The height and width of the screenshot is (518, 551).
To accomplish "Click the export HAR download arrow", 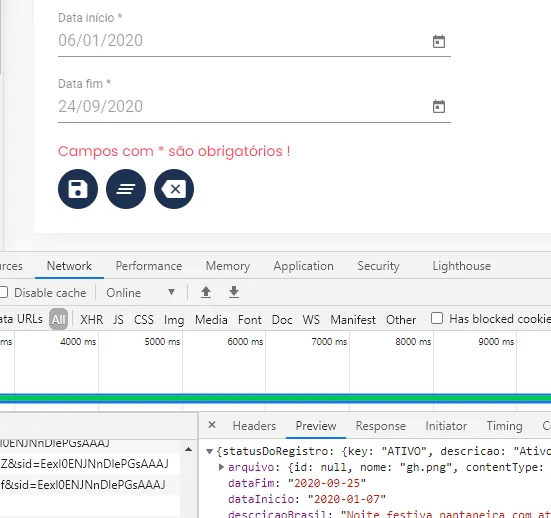I will pos(234,292).
